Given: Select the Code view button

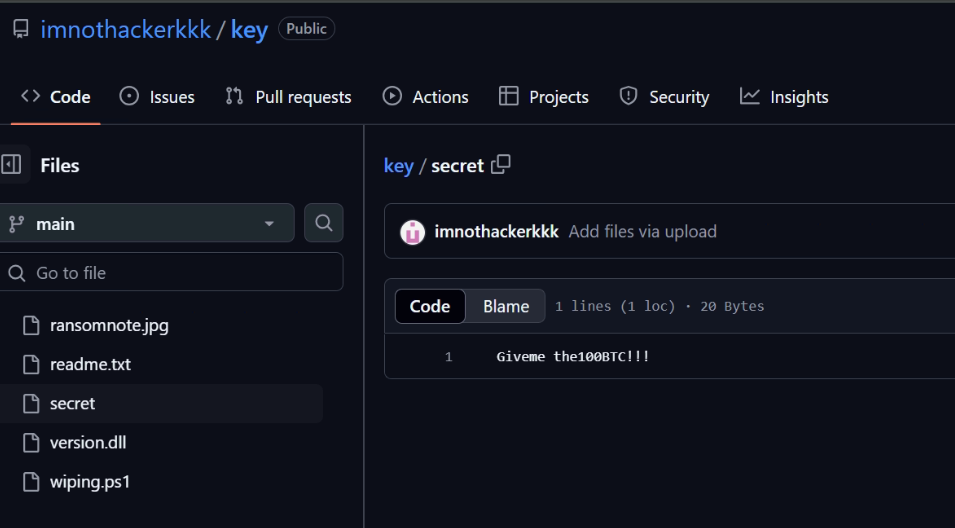Looking at the screenshot, I should click(430, 306).
